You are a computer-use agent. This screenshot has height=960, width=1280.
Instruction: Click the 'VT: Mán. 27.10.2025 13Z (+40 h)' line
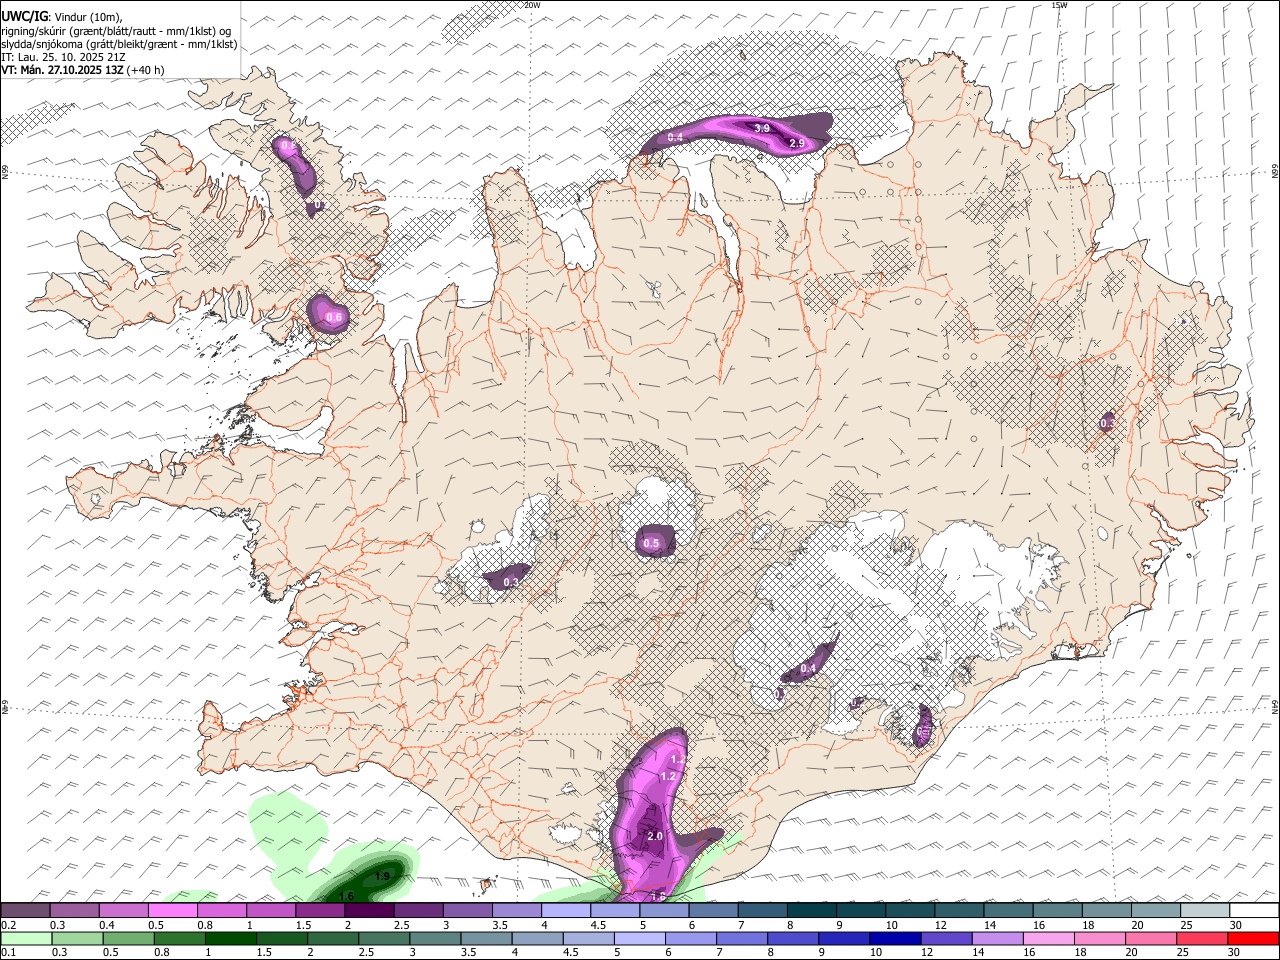[x=83, y=71]
